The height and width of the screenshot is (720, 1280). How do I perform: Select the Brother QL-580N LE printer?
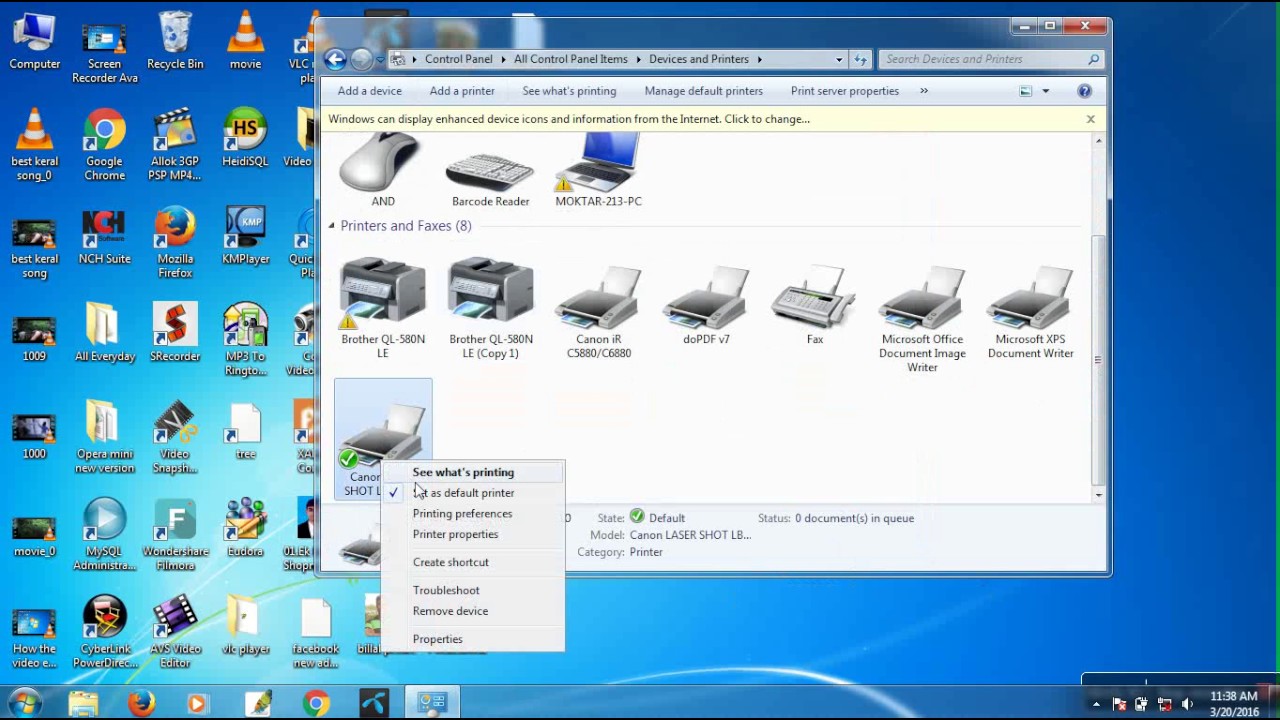(382, 306)
